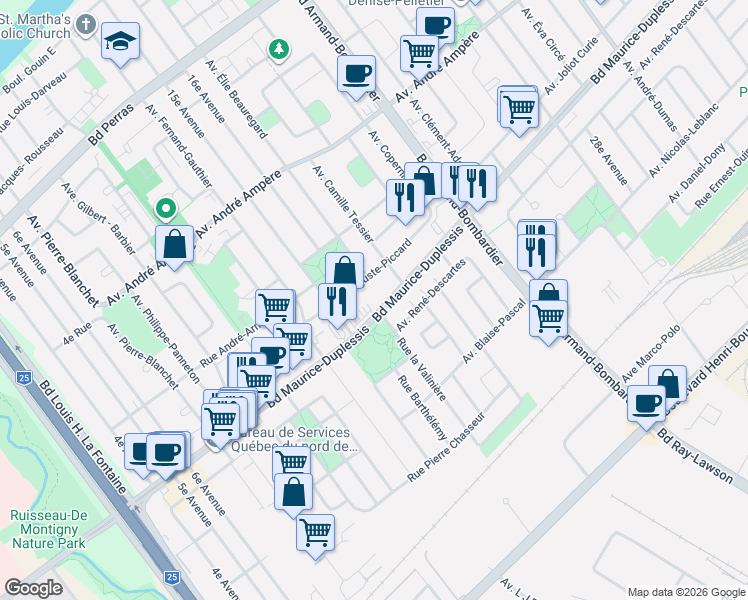
Task: Click the 'Bd Ray-Lawson' street label
Action: pos(695,456)
